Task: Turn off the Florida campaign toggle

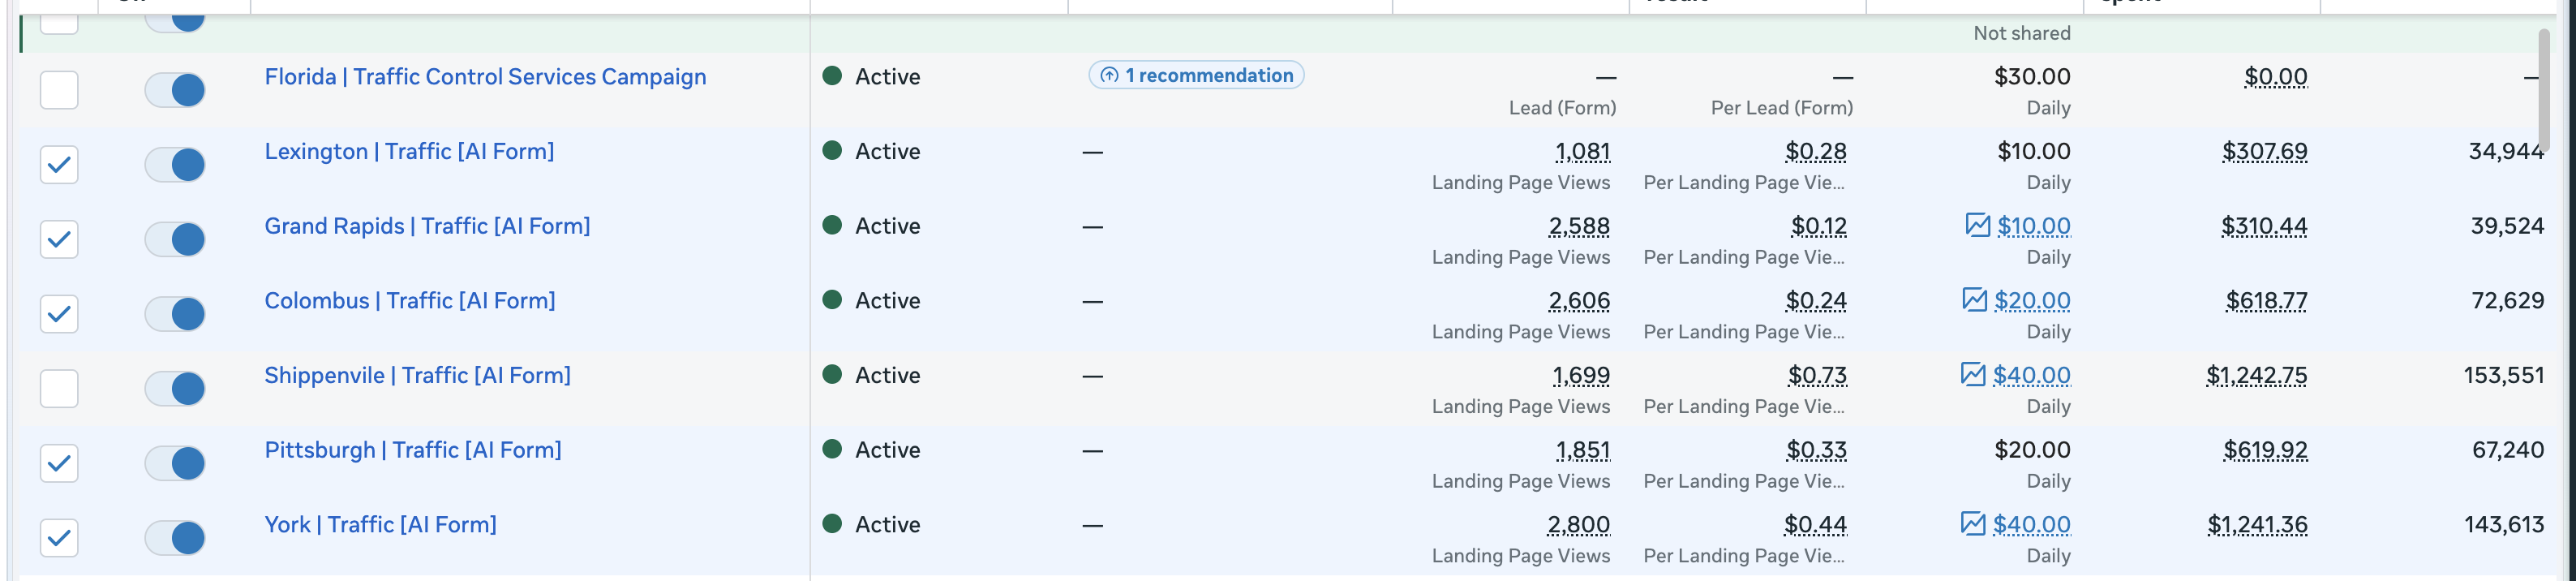Action: tap(175, 90)
